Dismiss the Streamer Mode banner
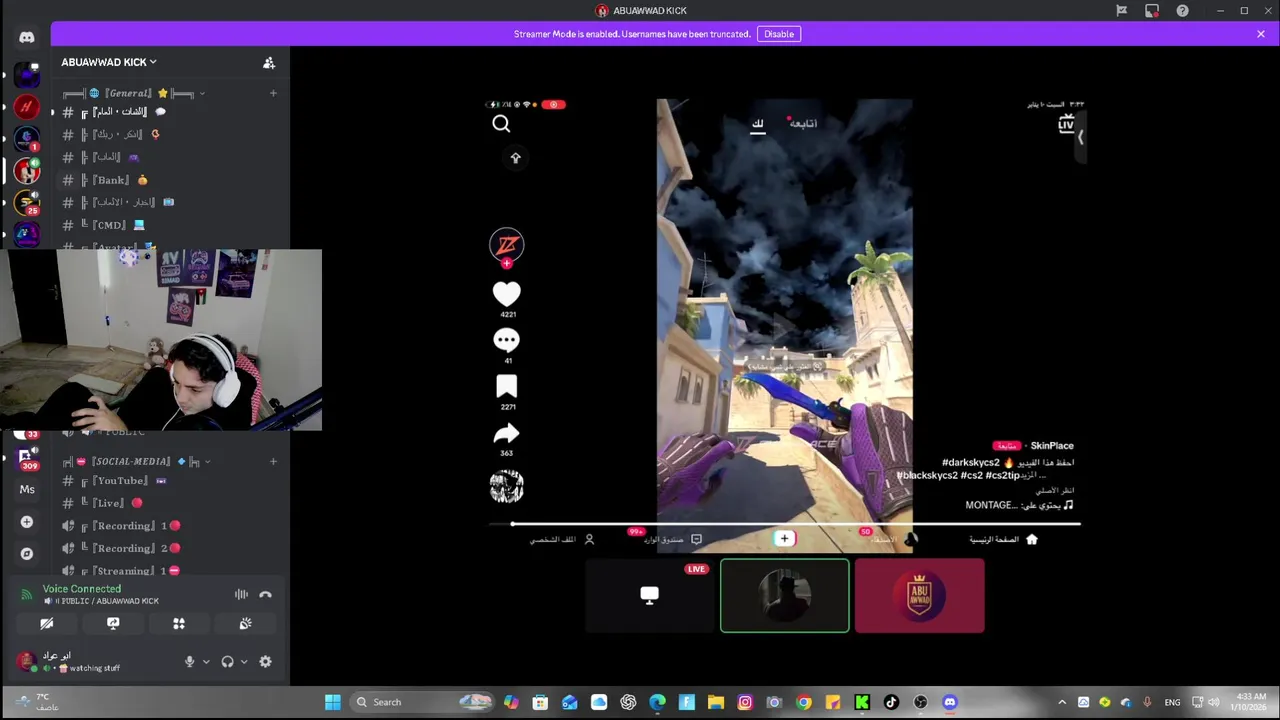The image size is (1280, 720). pyautogui.click(x=1260, y=34)
